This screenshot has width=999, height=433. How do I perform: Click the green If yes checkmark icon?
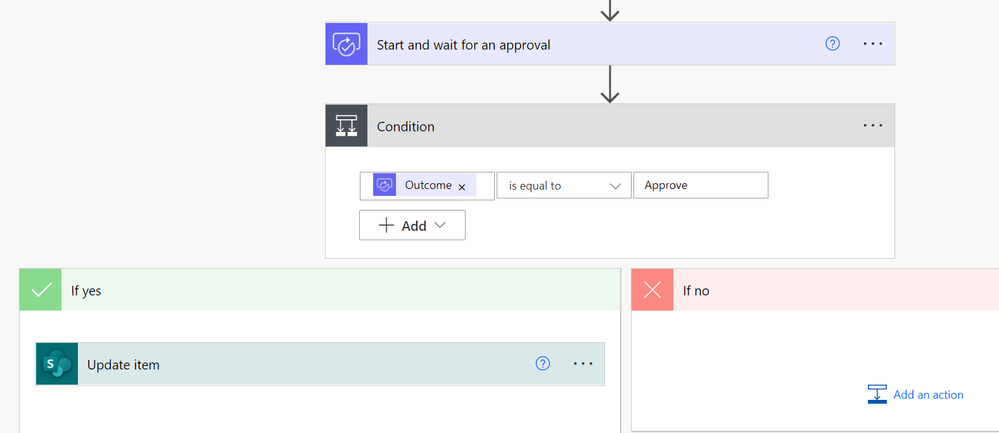pyautogui.click(x=41, y=291)
